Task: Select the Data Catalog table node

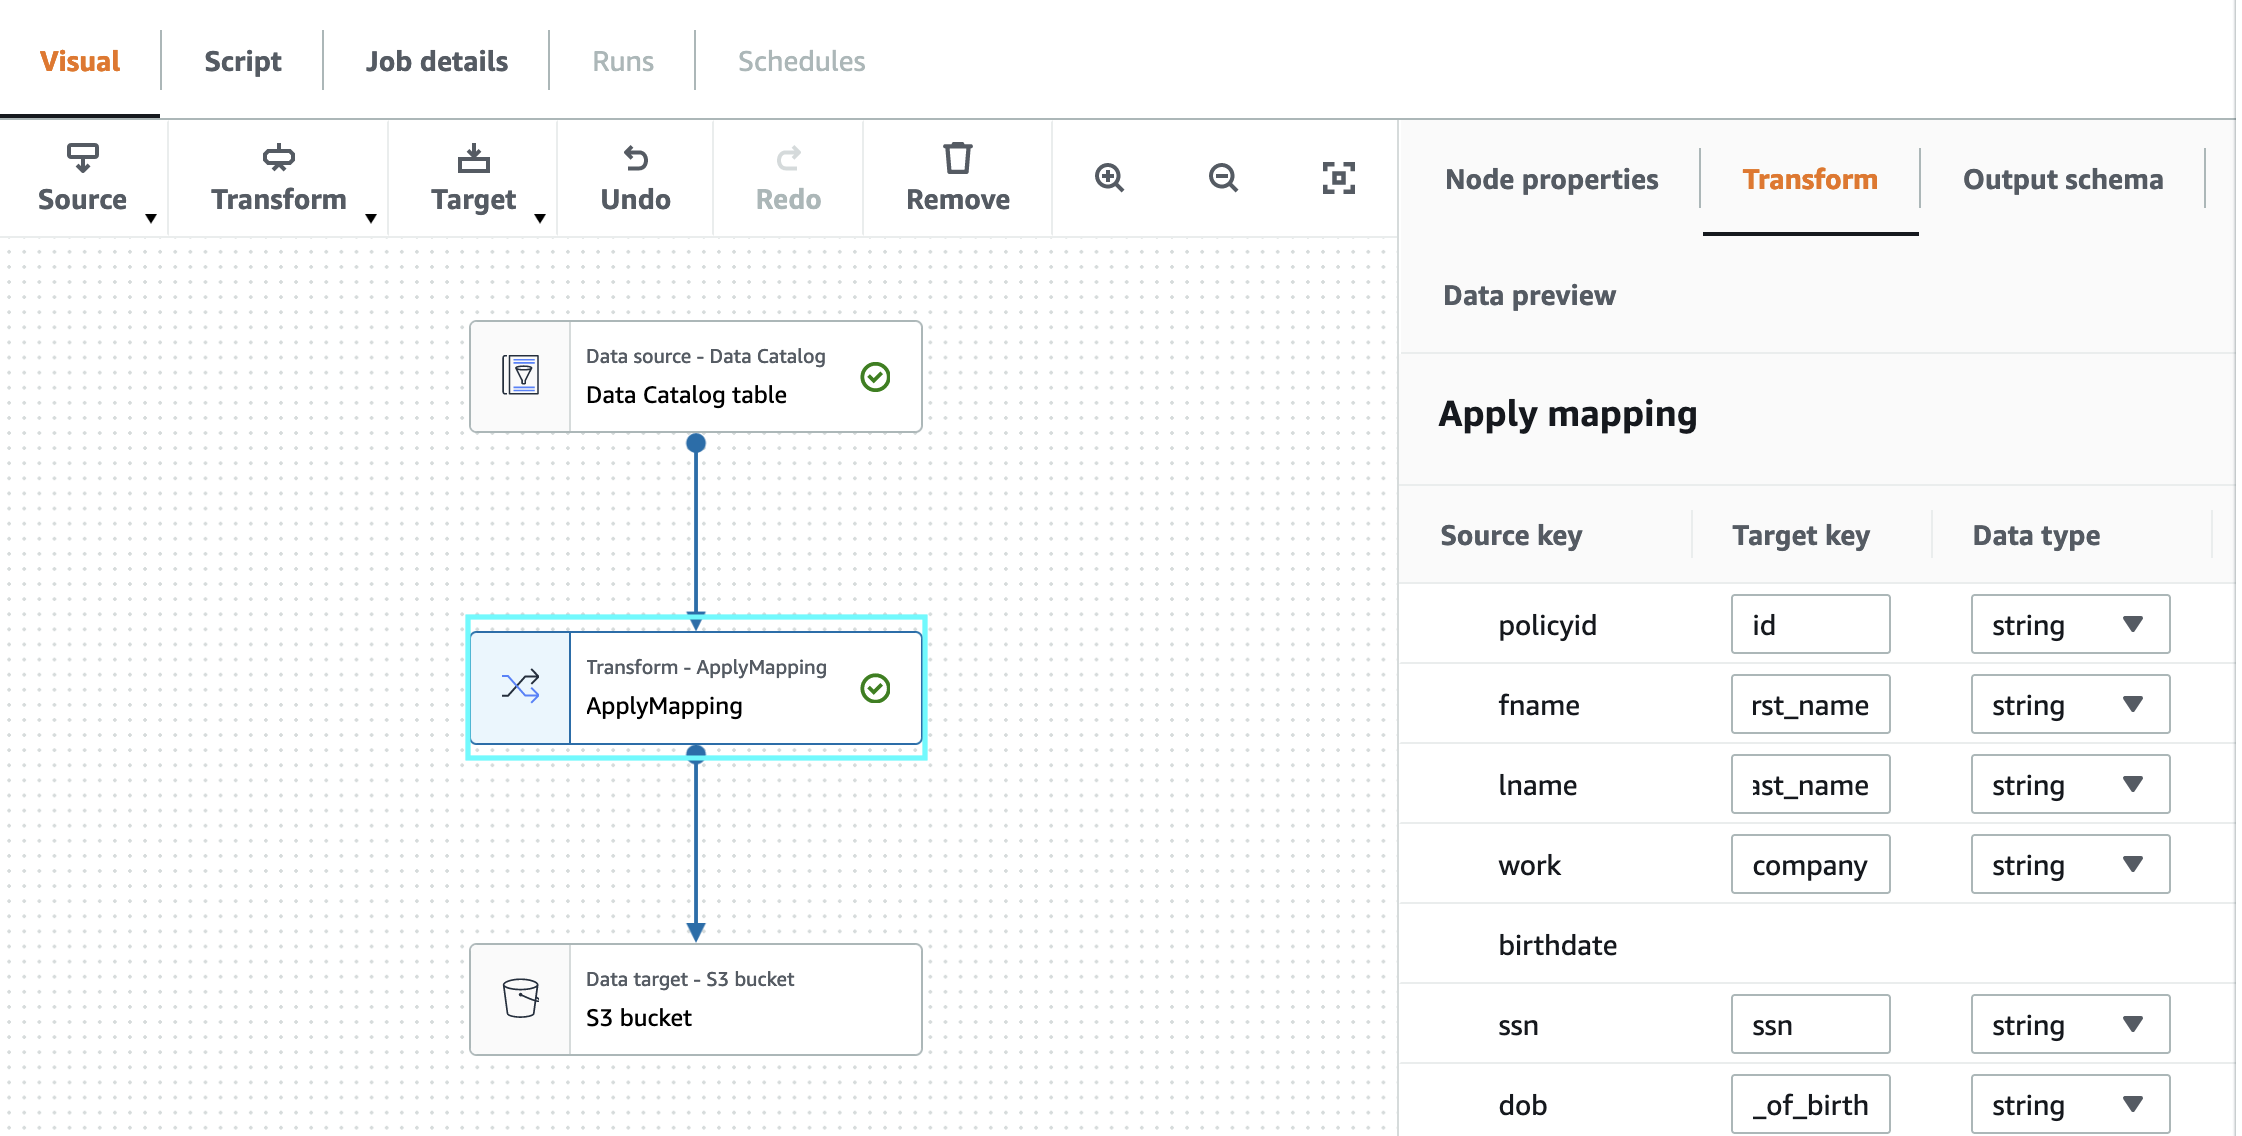Action: [x=696, y=376]
